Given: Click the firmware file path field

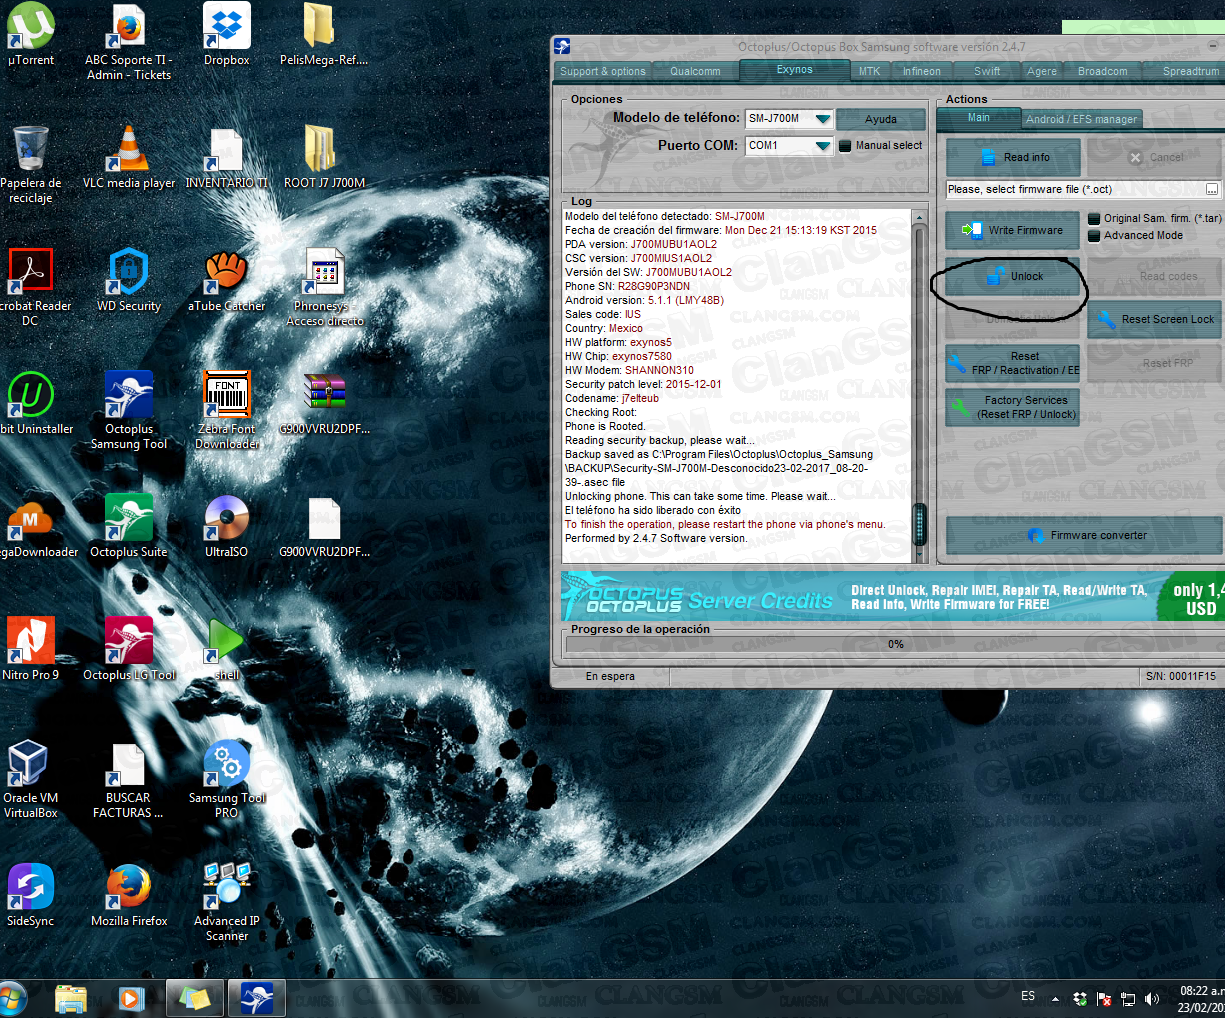Looking at the screenshot, I should 1075,189.
